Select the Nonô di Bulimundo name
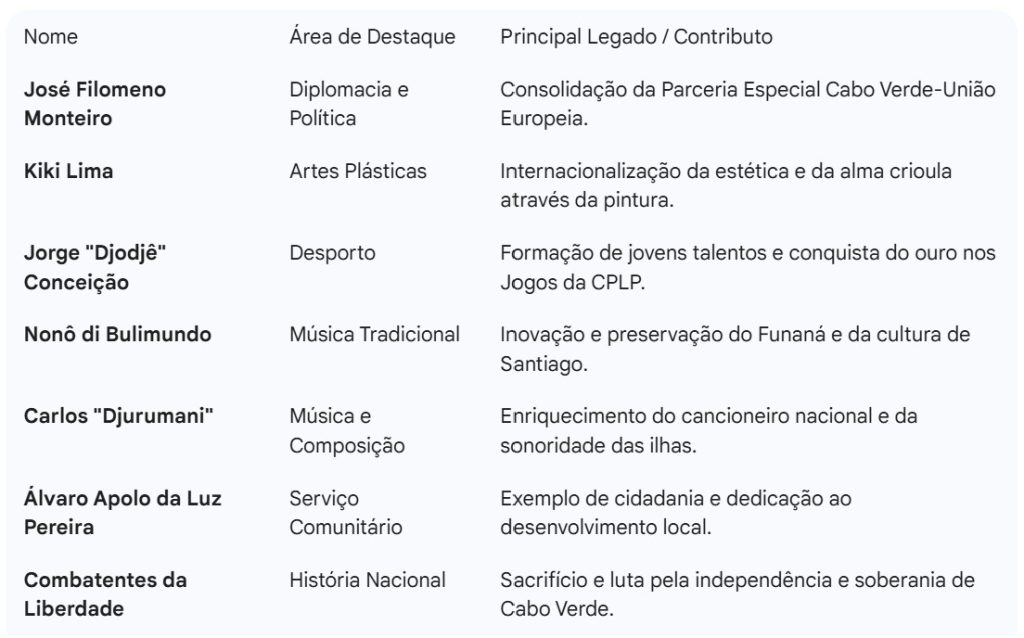Viewport: 1024px width, 638px height. point(118,335)
